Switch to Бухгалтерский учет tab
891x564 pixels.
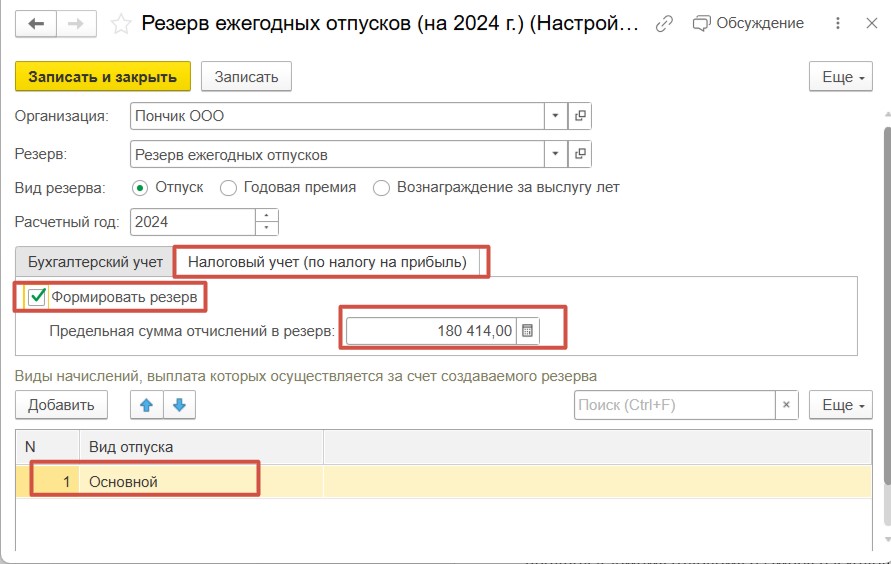tap(95, 262)
